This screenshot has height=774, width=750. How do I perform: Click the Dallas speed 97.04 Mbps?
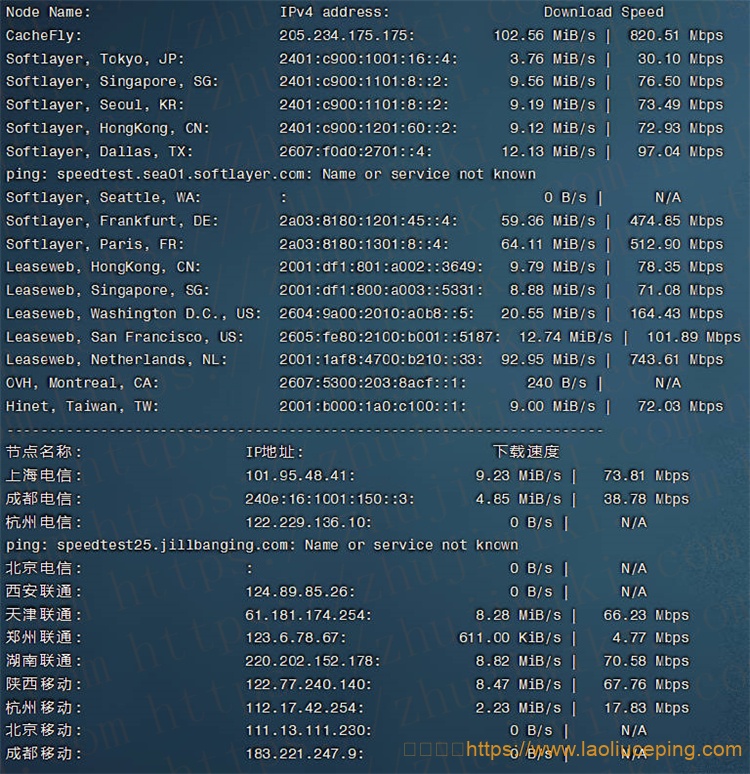680,152
